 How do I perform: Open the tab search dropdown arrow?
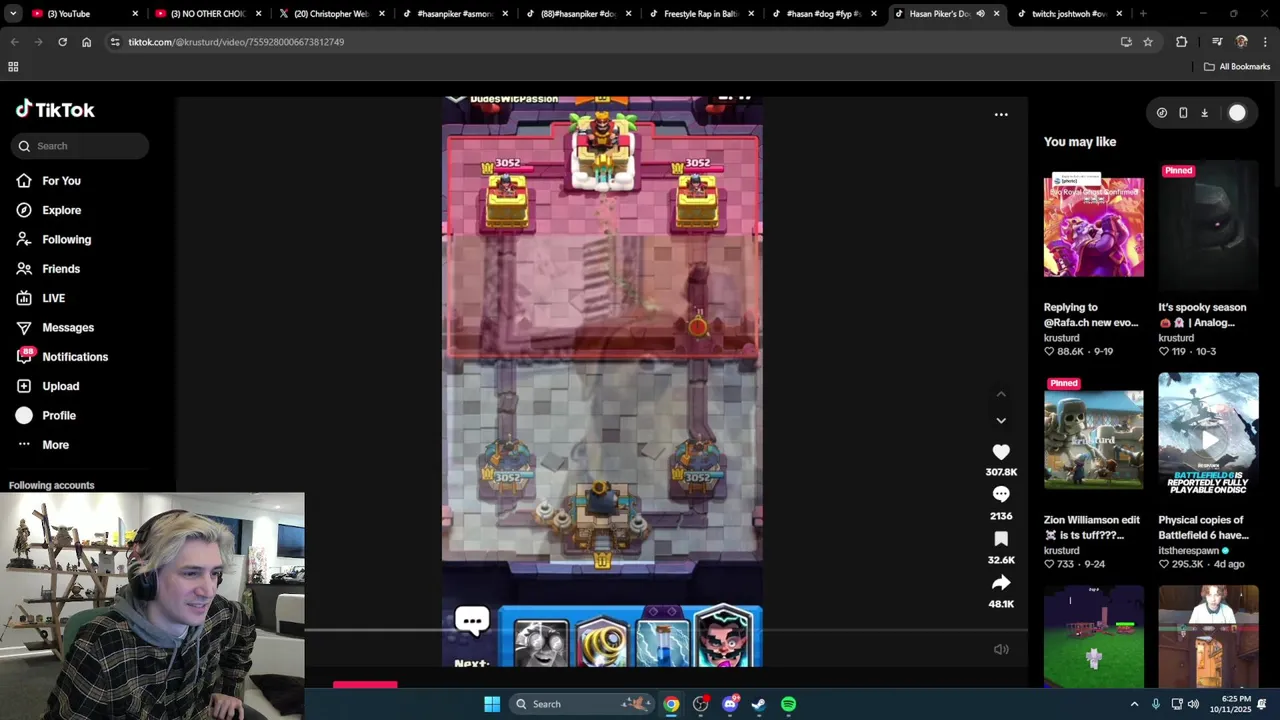coord(13,14)
